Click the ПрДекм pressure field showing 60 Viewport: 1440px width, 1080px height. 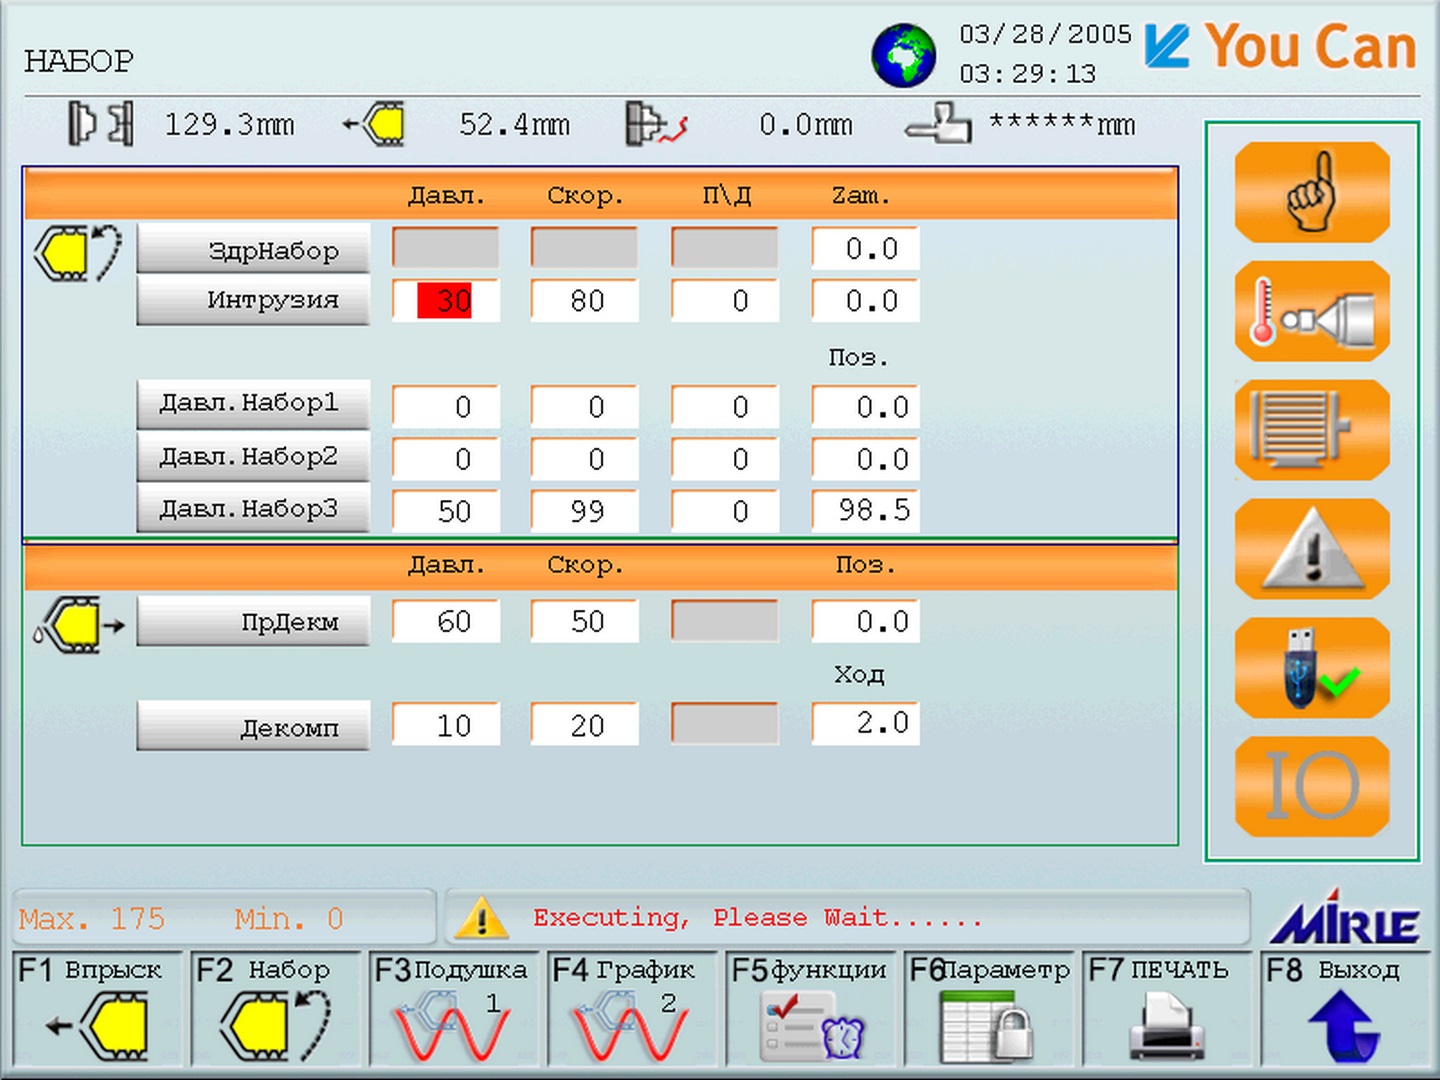[x=445, y=621]
